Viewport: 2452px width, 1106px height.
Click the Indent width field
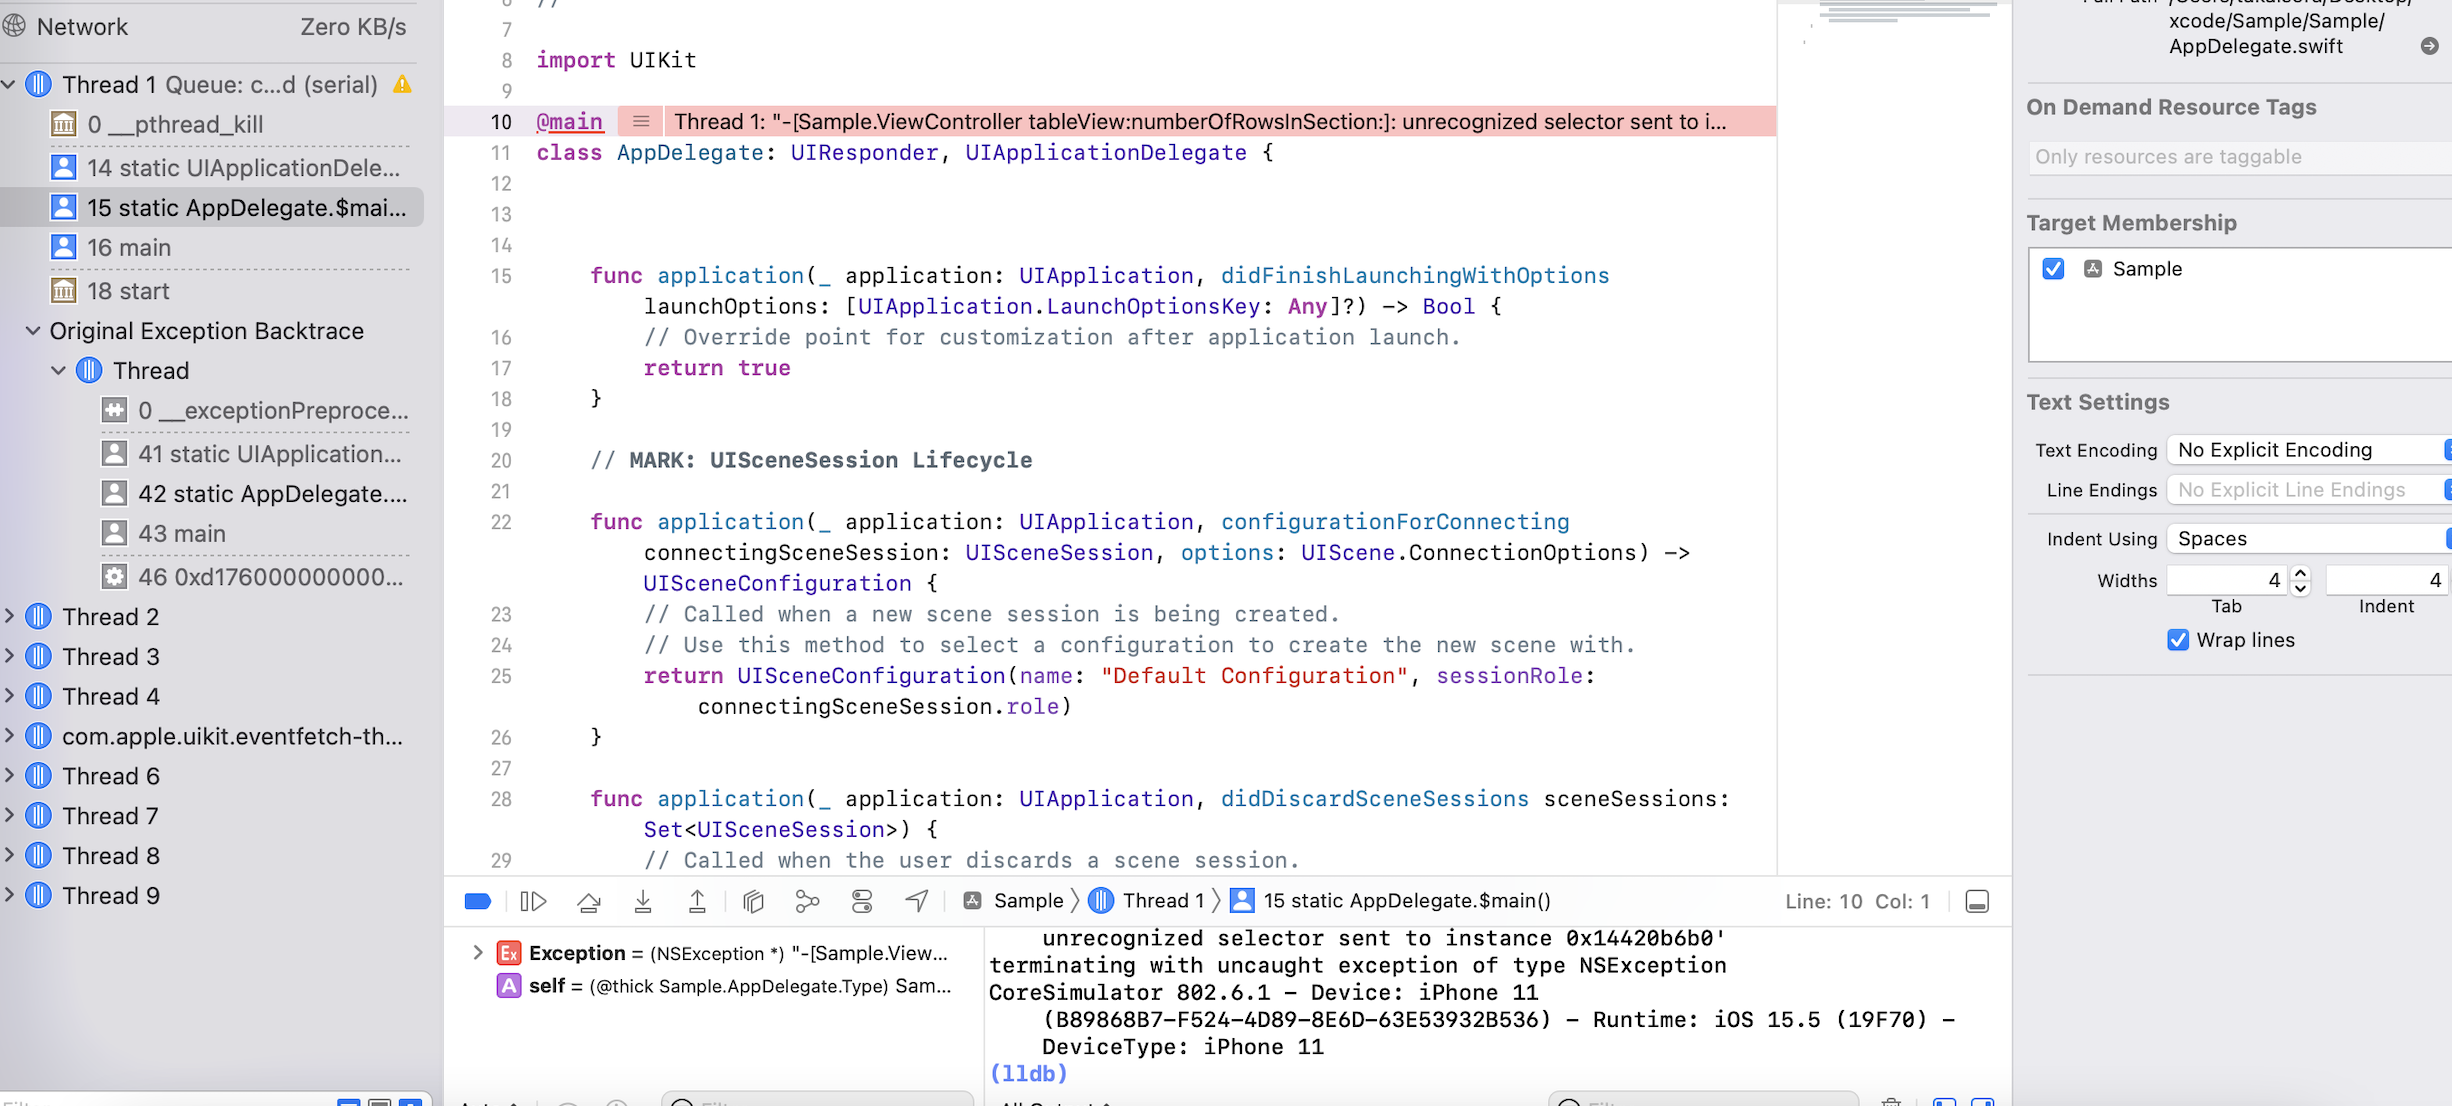[2387, 580]
